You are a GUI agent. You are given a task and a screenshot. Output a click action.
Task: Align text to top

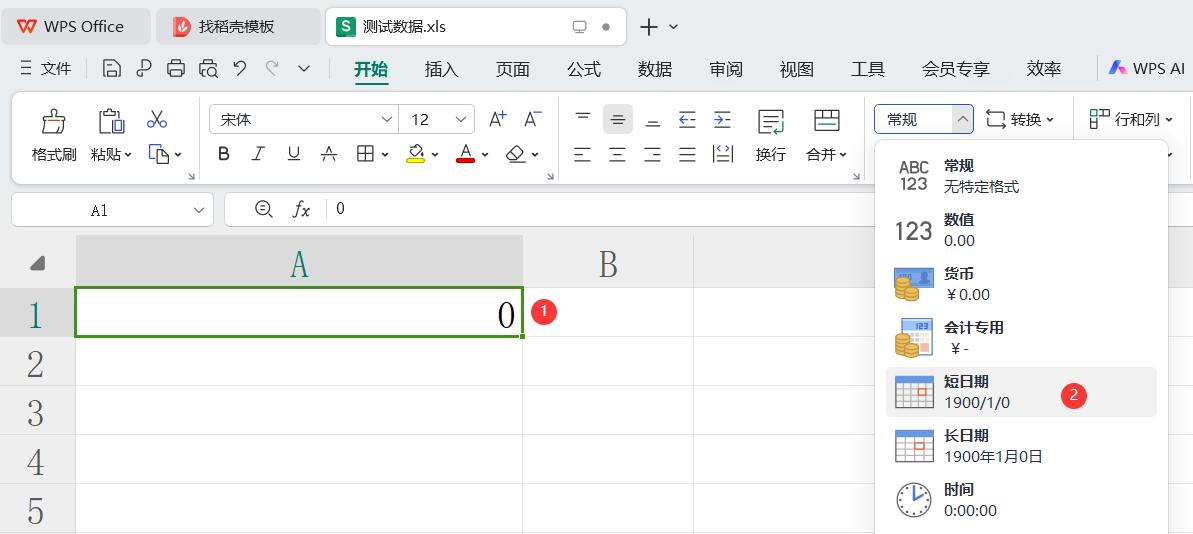pos(583,119)
